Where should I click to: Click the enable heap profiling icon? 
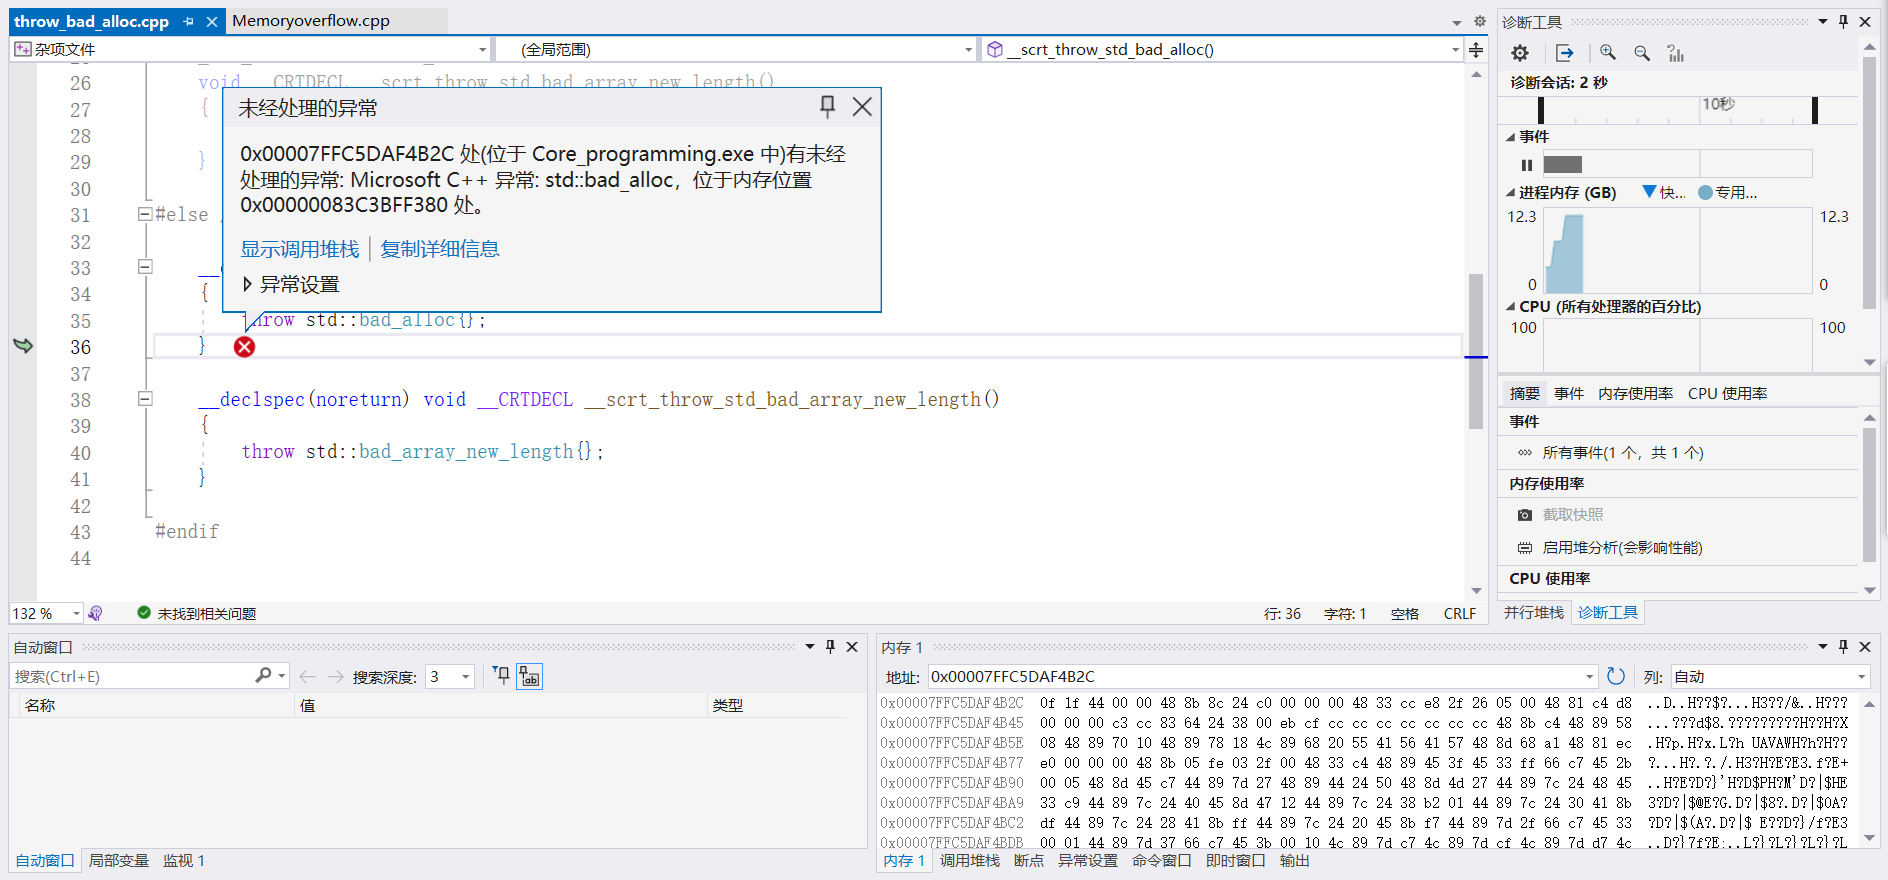tap(1525, 548)
